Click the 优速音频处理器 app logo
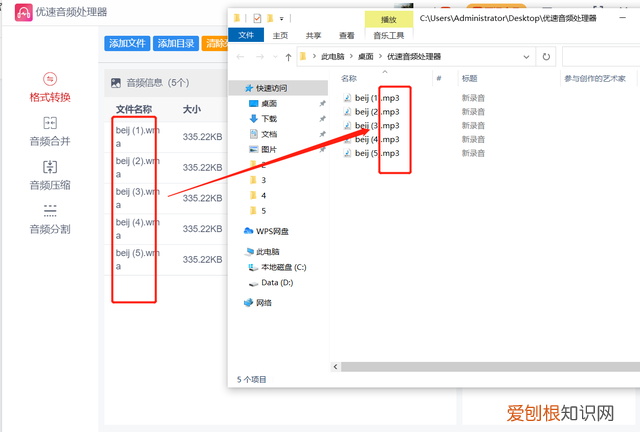This screenshot has width=640, height=432. [23, 12]
